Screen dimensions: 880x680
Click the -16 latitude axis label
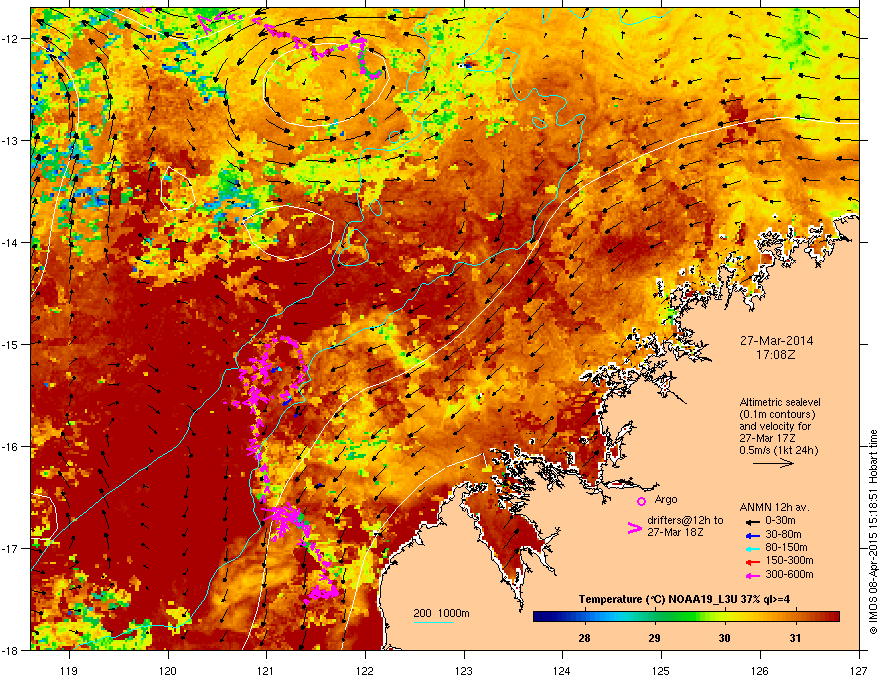pyautogui.click(x=11, y=447)
